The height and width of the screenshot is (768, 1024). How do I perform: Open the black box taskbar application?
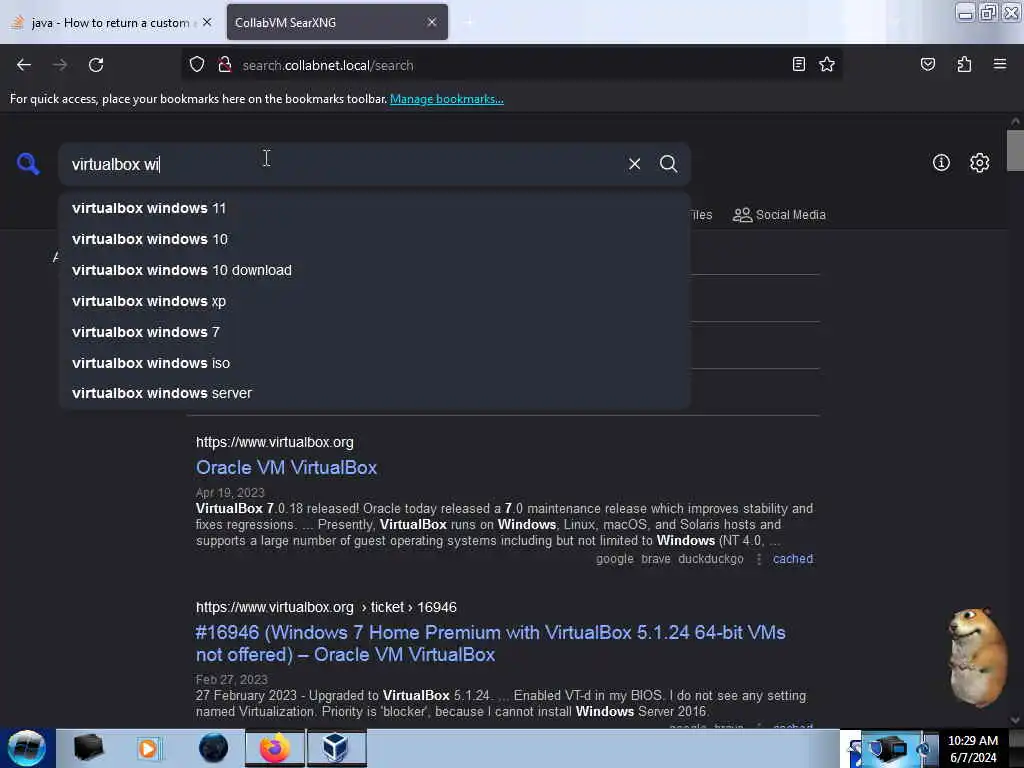(x=89, y=748)
